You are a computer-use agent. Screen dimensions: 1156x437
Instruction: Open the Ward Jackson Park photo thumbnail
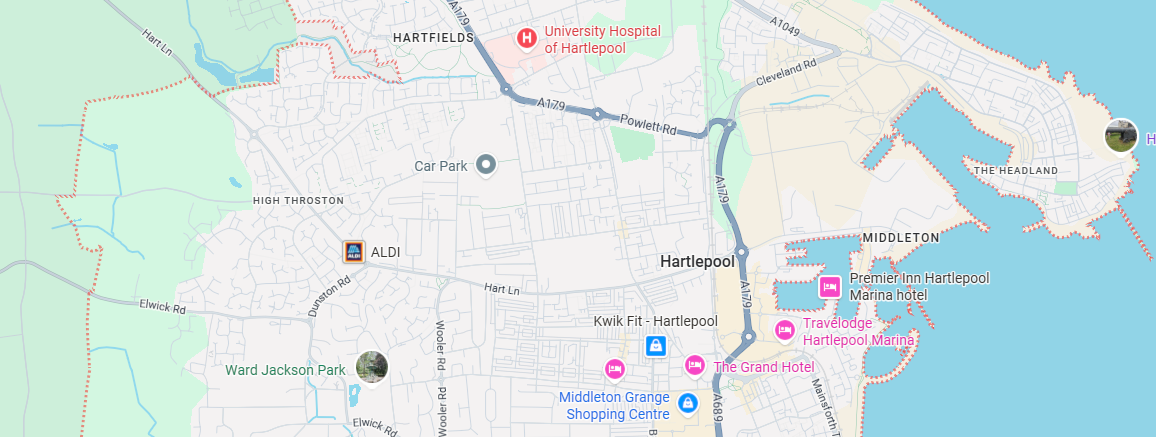point(372,366)
